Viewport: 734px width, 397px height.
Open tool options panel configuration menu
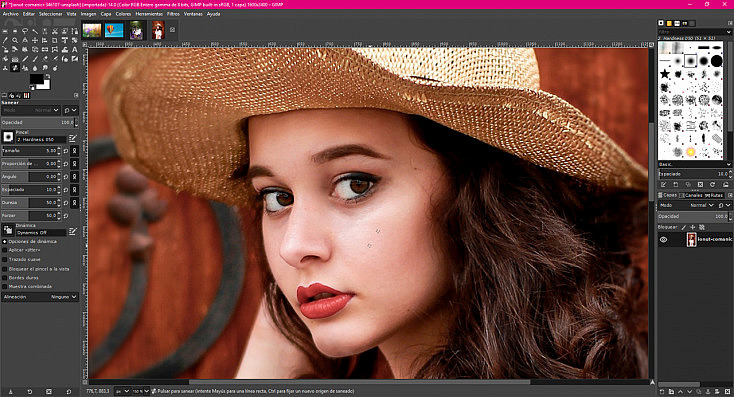tap(76, 95)
